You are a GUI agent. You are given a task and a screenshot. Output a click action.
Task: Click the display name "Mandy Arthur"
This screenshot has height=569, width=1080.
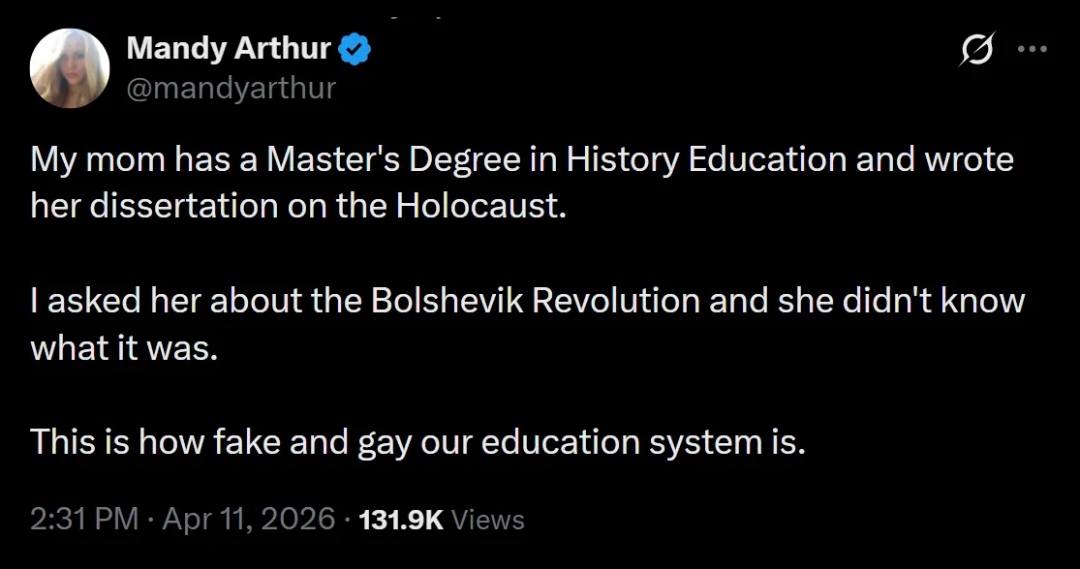(229, 47)
